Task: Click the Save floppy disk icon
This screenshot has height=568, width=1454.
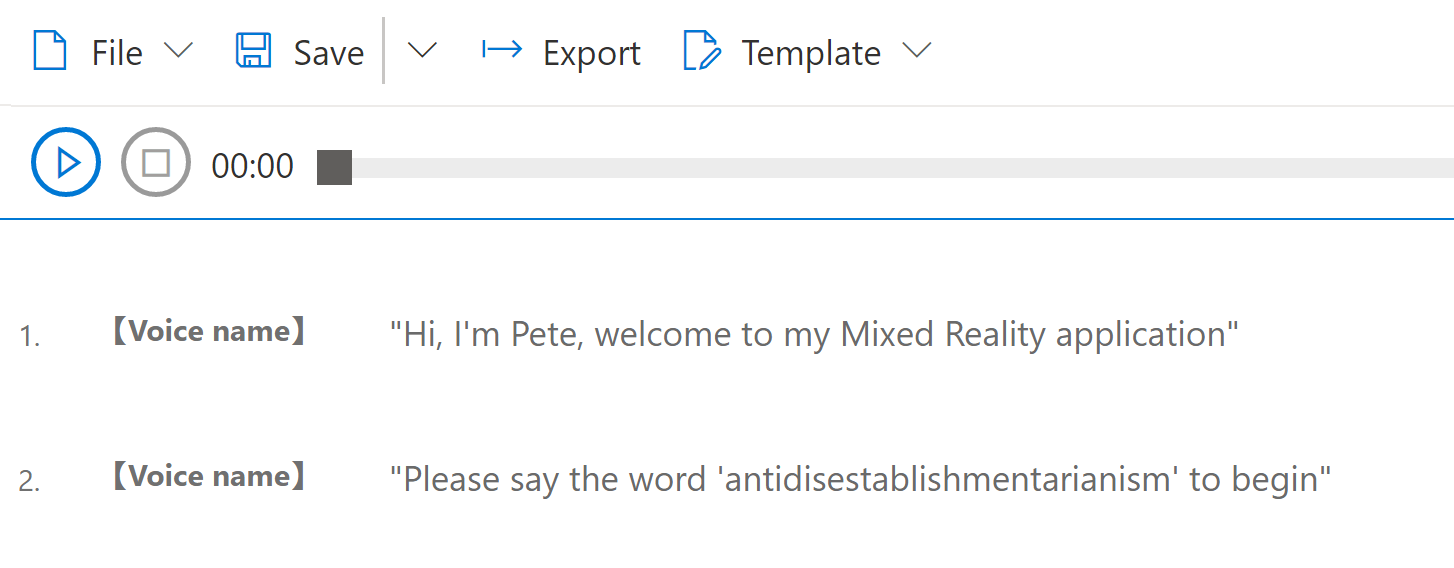Action: coord(253,51)
